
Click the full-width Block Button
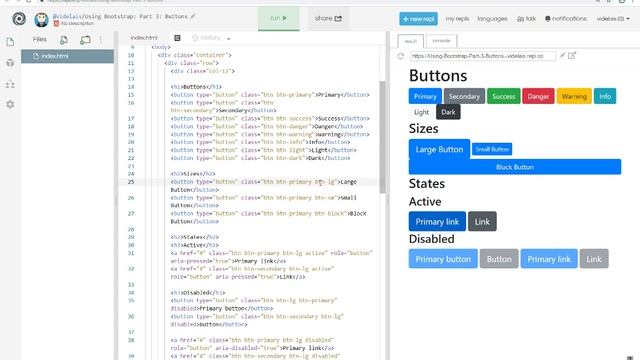515,167
